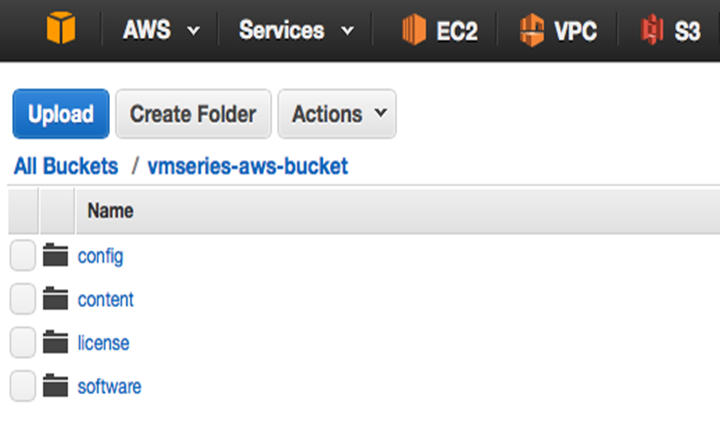Viewport: 720px width, 432px height.
Task: Expand the AWS dropdown menu
Action: [x=160, y=31]
